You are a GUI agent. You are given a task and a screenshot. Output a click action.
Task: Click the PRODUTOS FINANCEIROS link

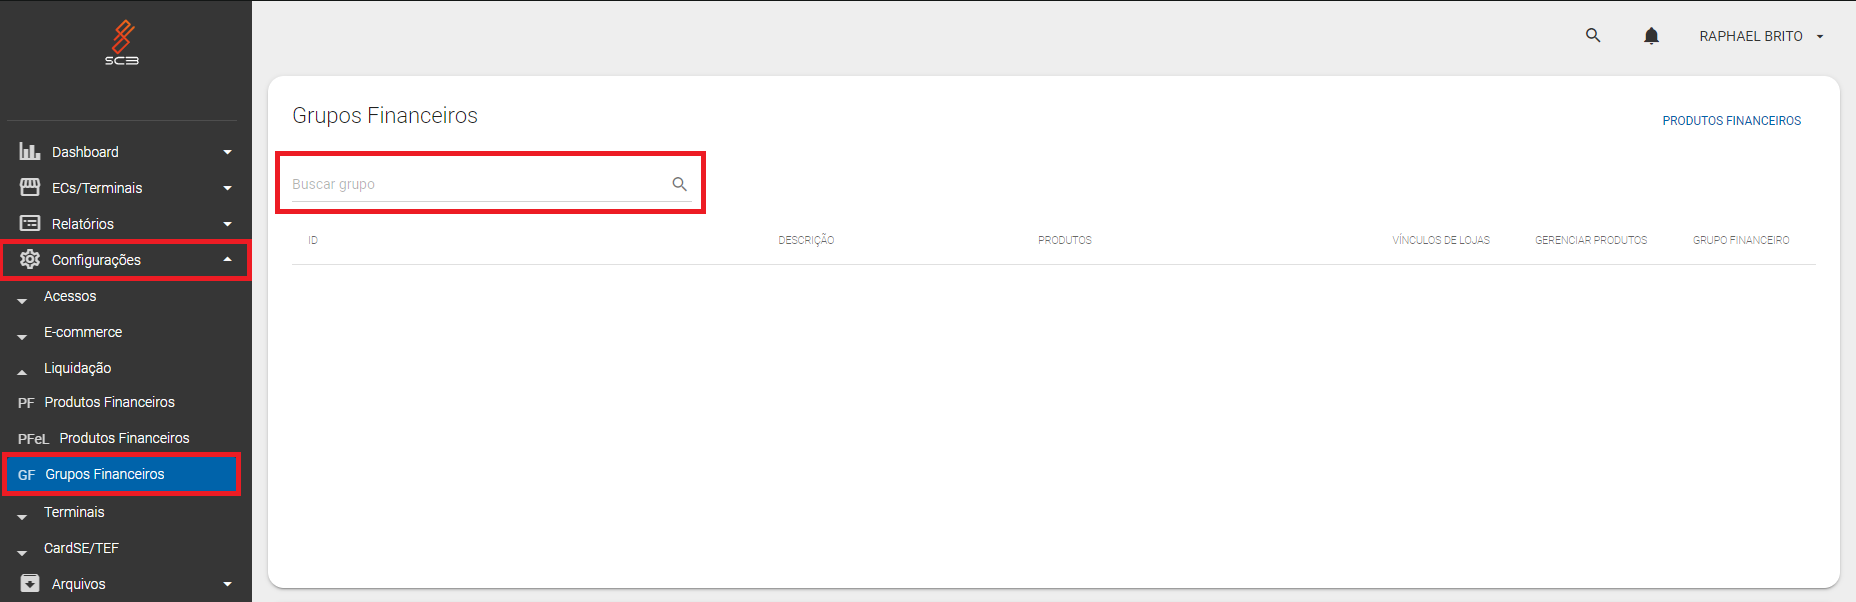(1731, 121)
